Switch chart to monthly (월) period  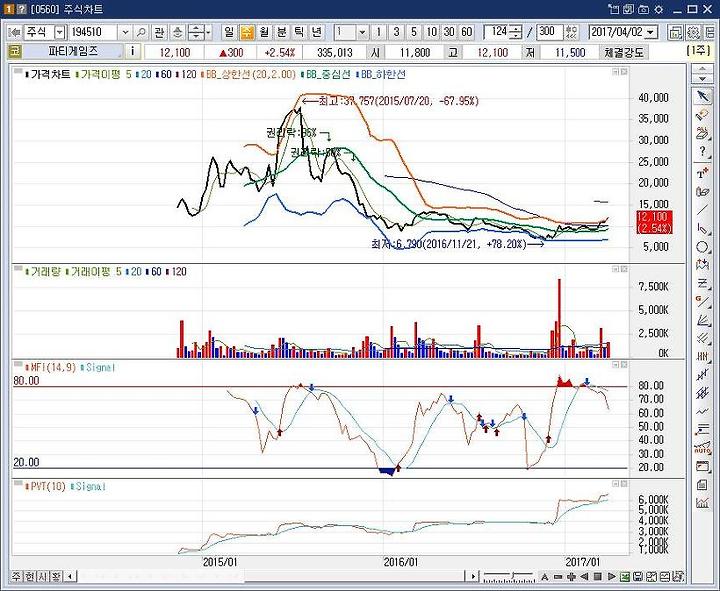(264, 32)
